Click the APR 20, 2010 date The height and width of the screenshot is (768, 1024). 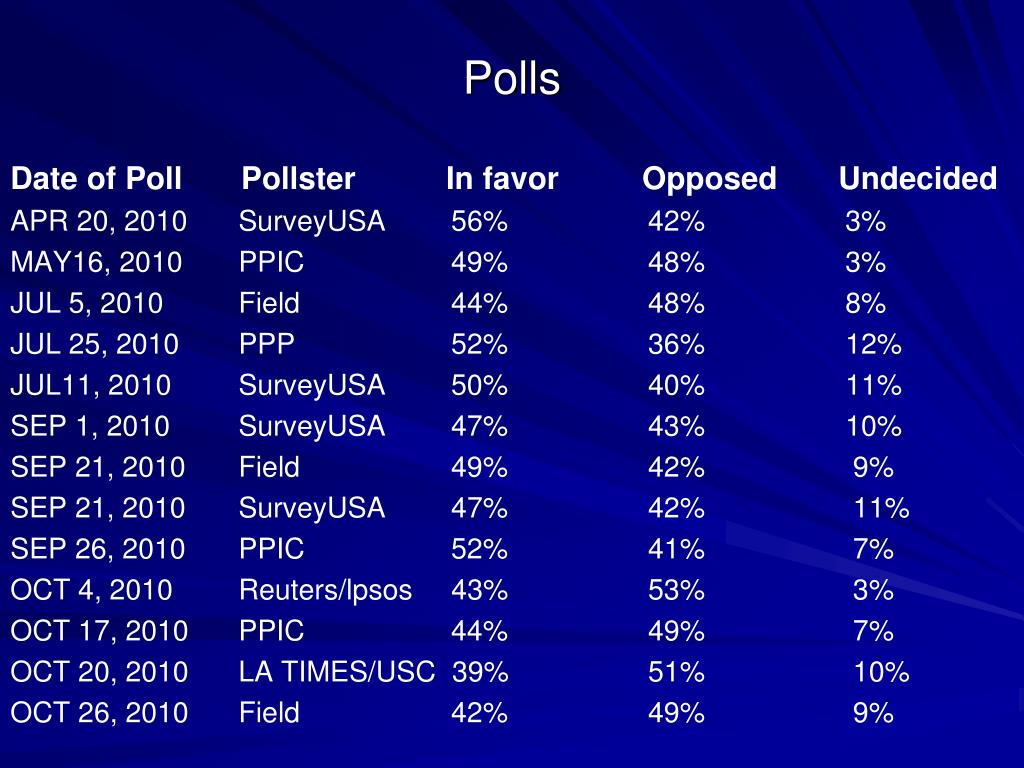click(99, 221)
